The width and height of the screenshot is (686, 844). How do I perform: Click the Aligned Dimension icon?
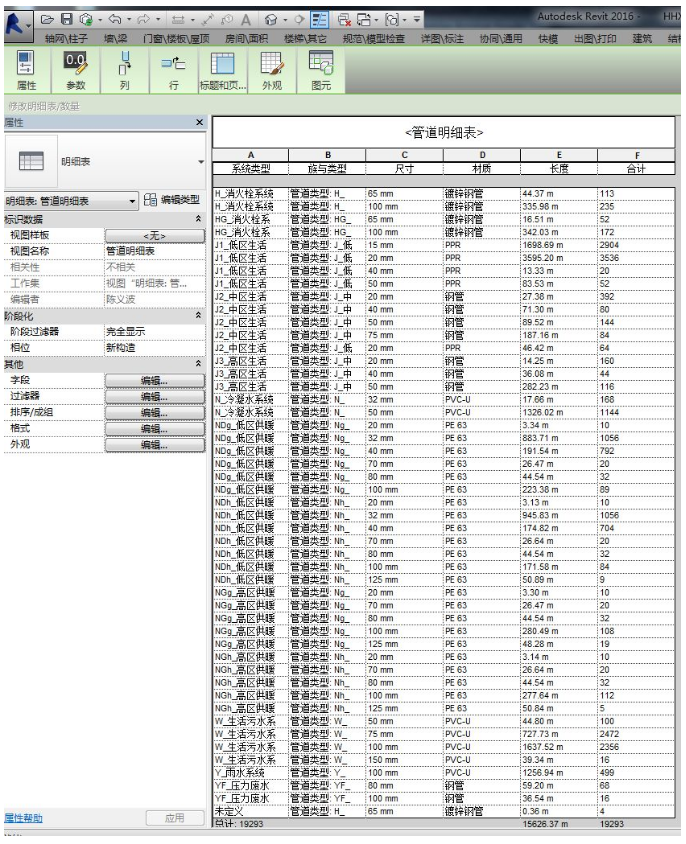tap(208, 20)
